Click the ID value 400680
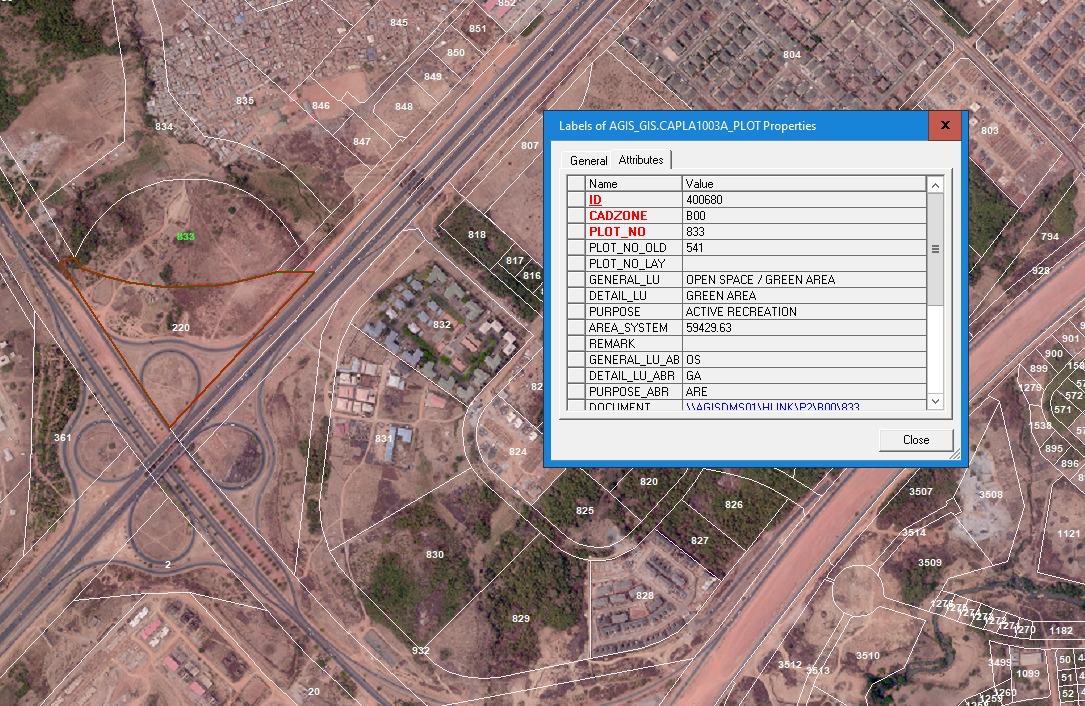This screenshot has height=706, width=1085. point(804,200)
